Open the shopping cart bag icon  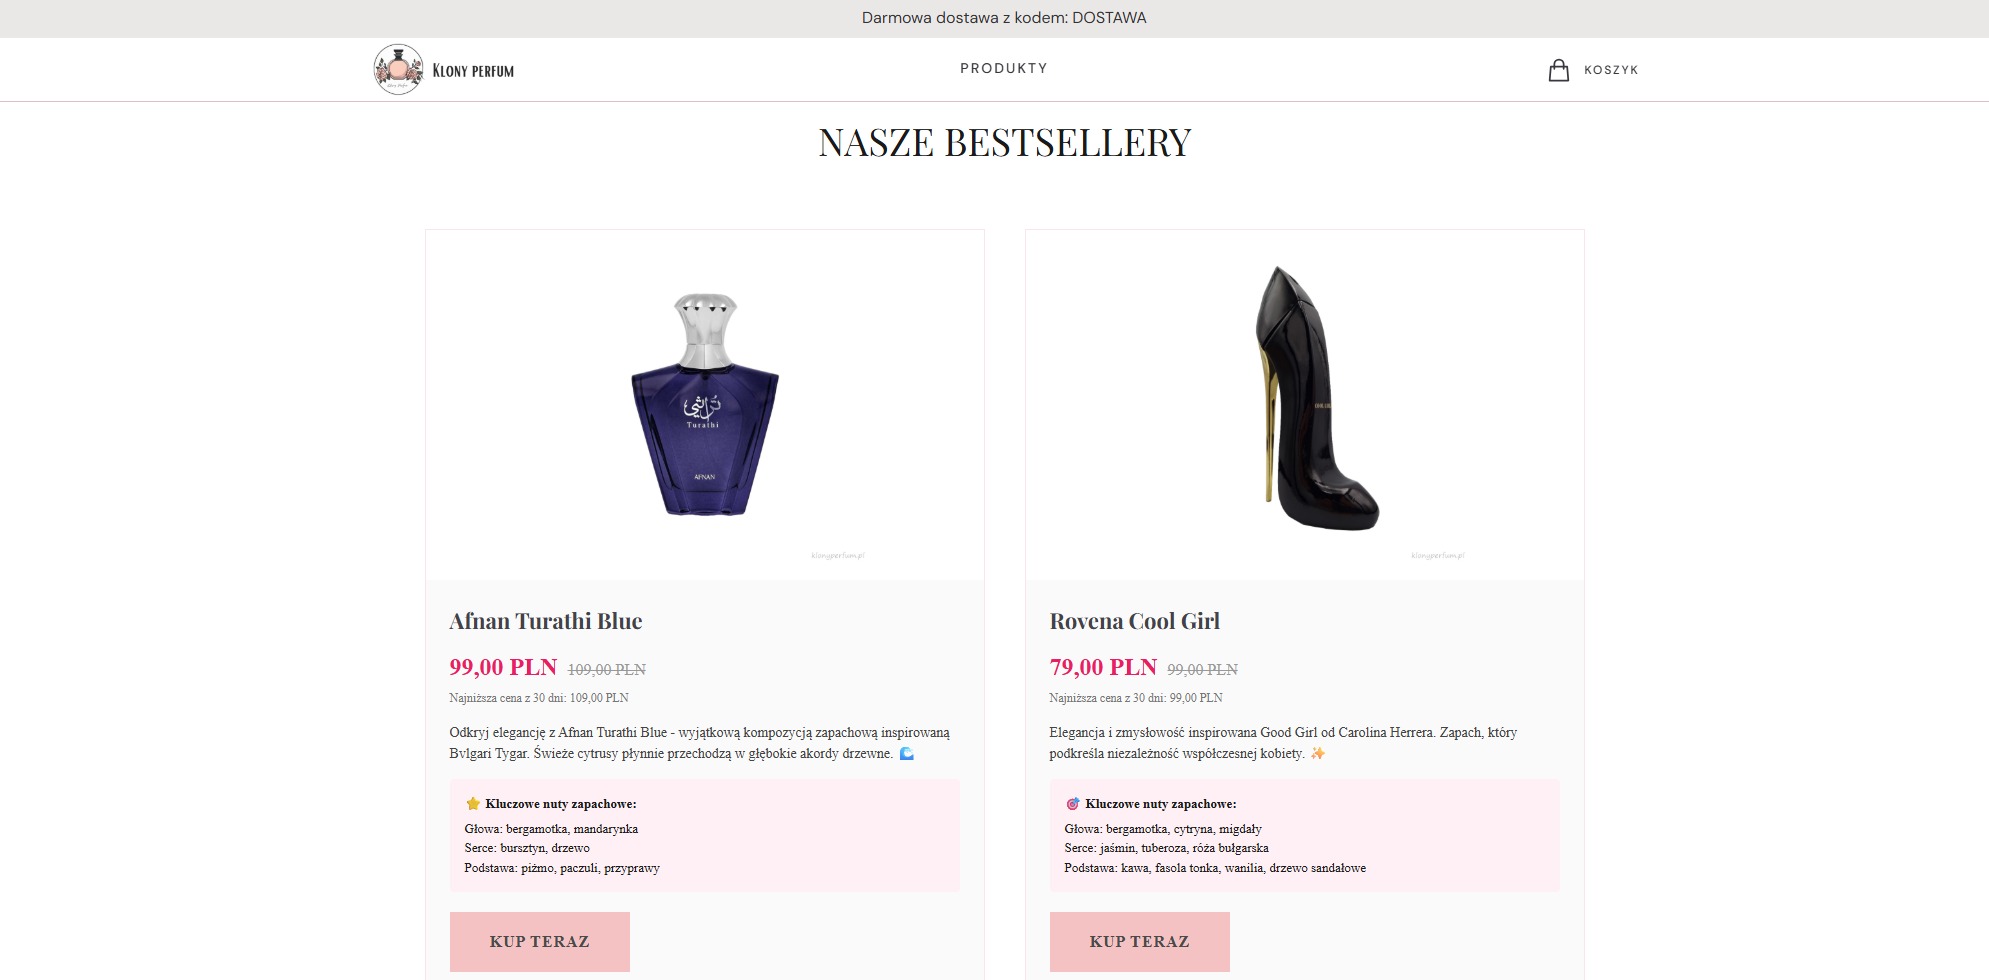(x=1558, y=68)
